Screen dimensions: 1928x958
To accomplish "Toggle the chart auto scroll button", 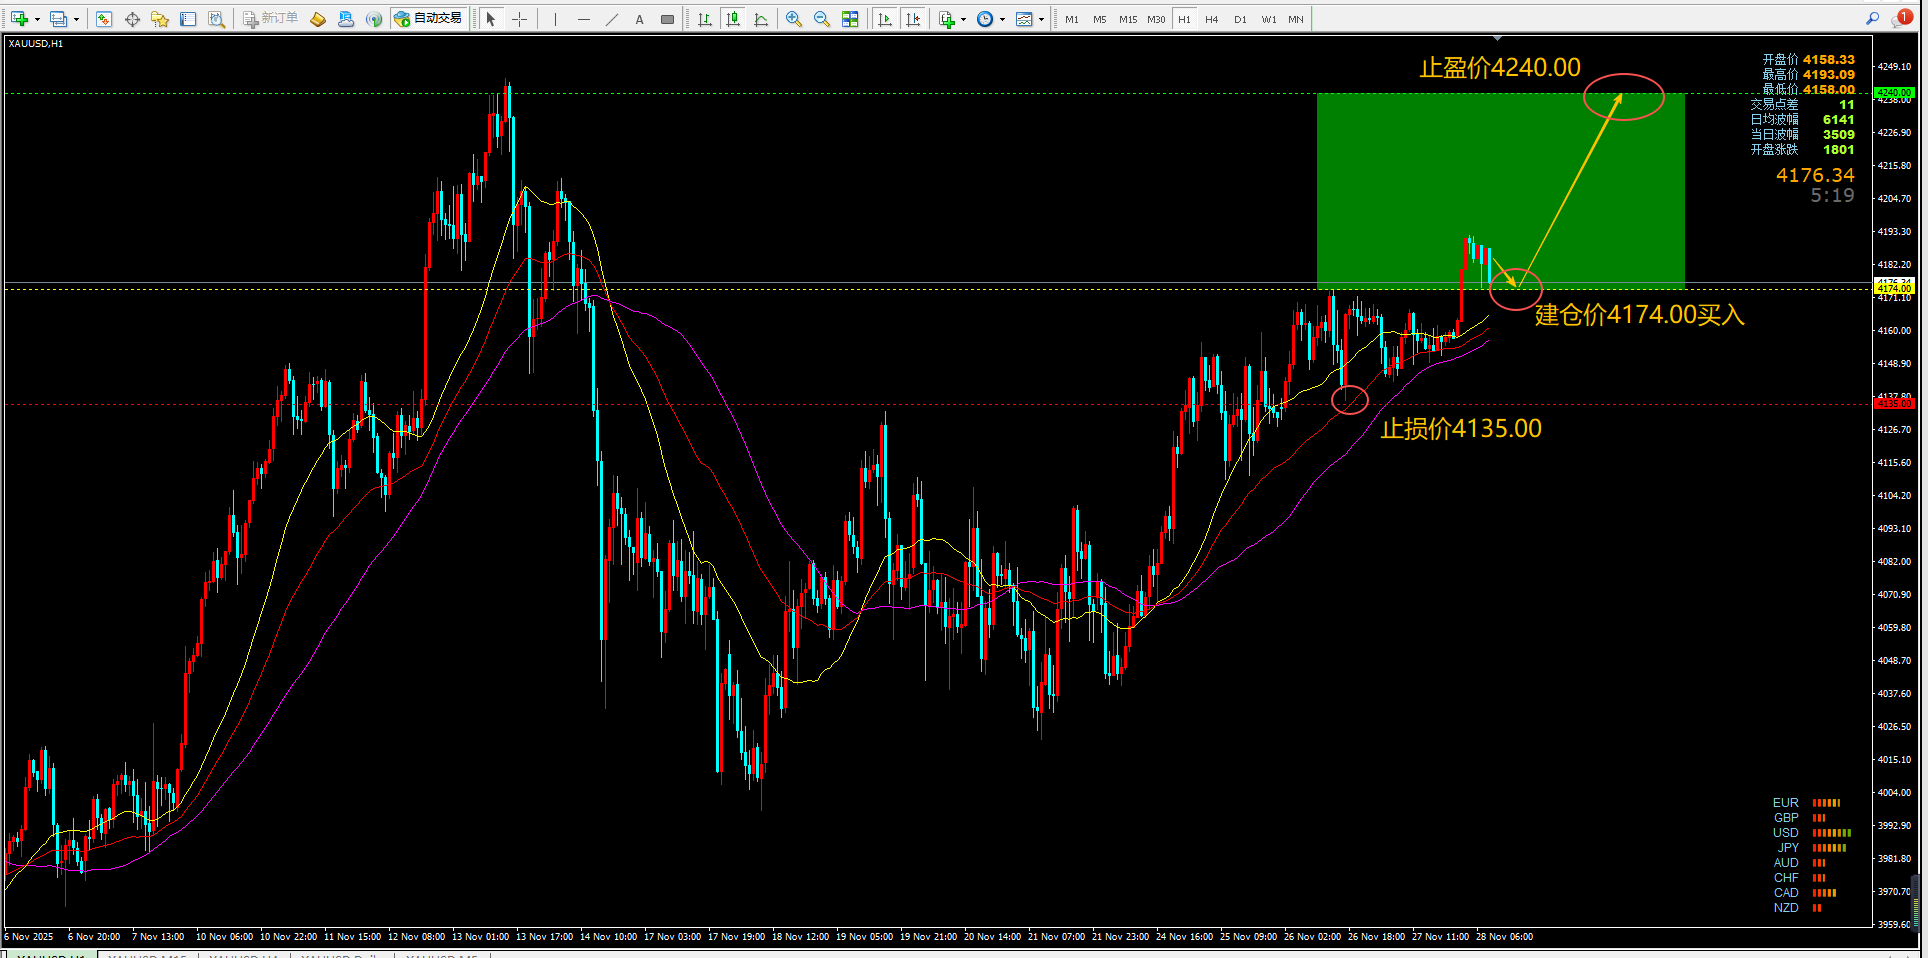I will 885,19.
